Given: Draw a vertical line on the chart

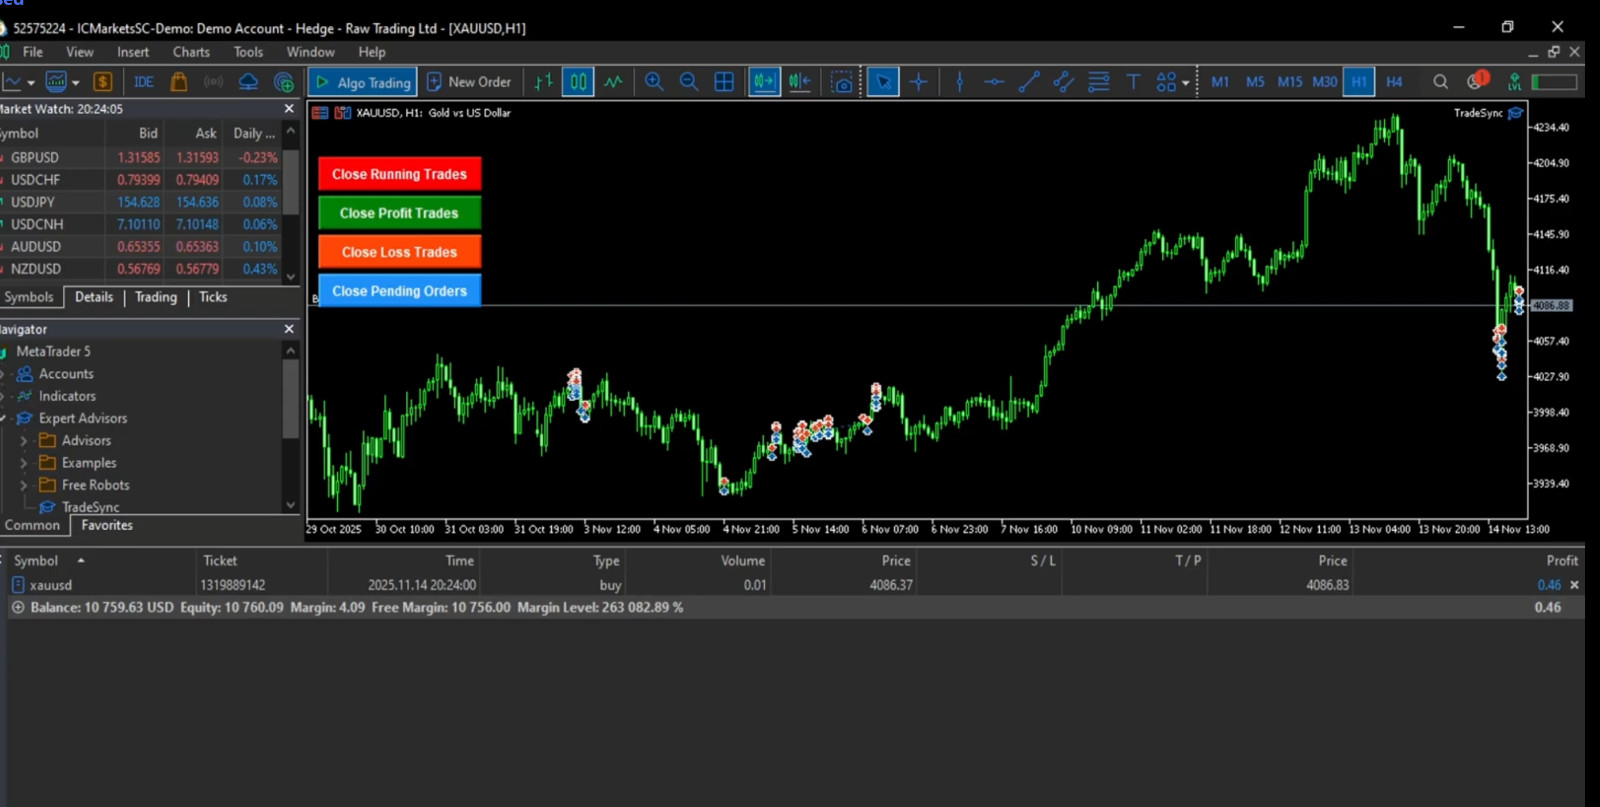Looking at the screenshot, I should [x=960, y=82].
